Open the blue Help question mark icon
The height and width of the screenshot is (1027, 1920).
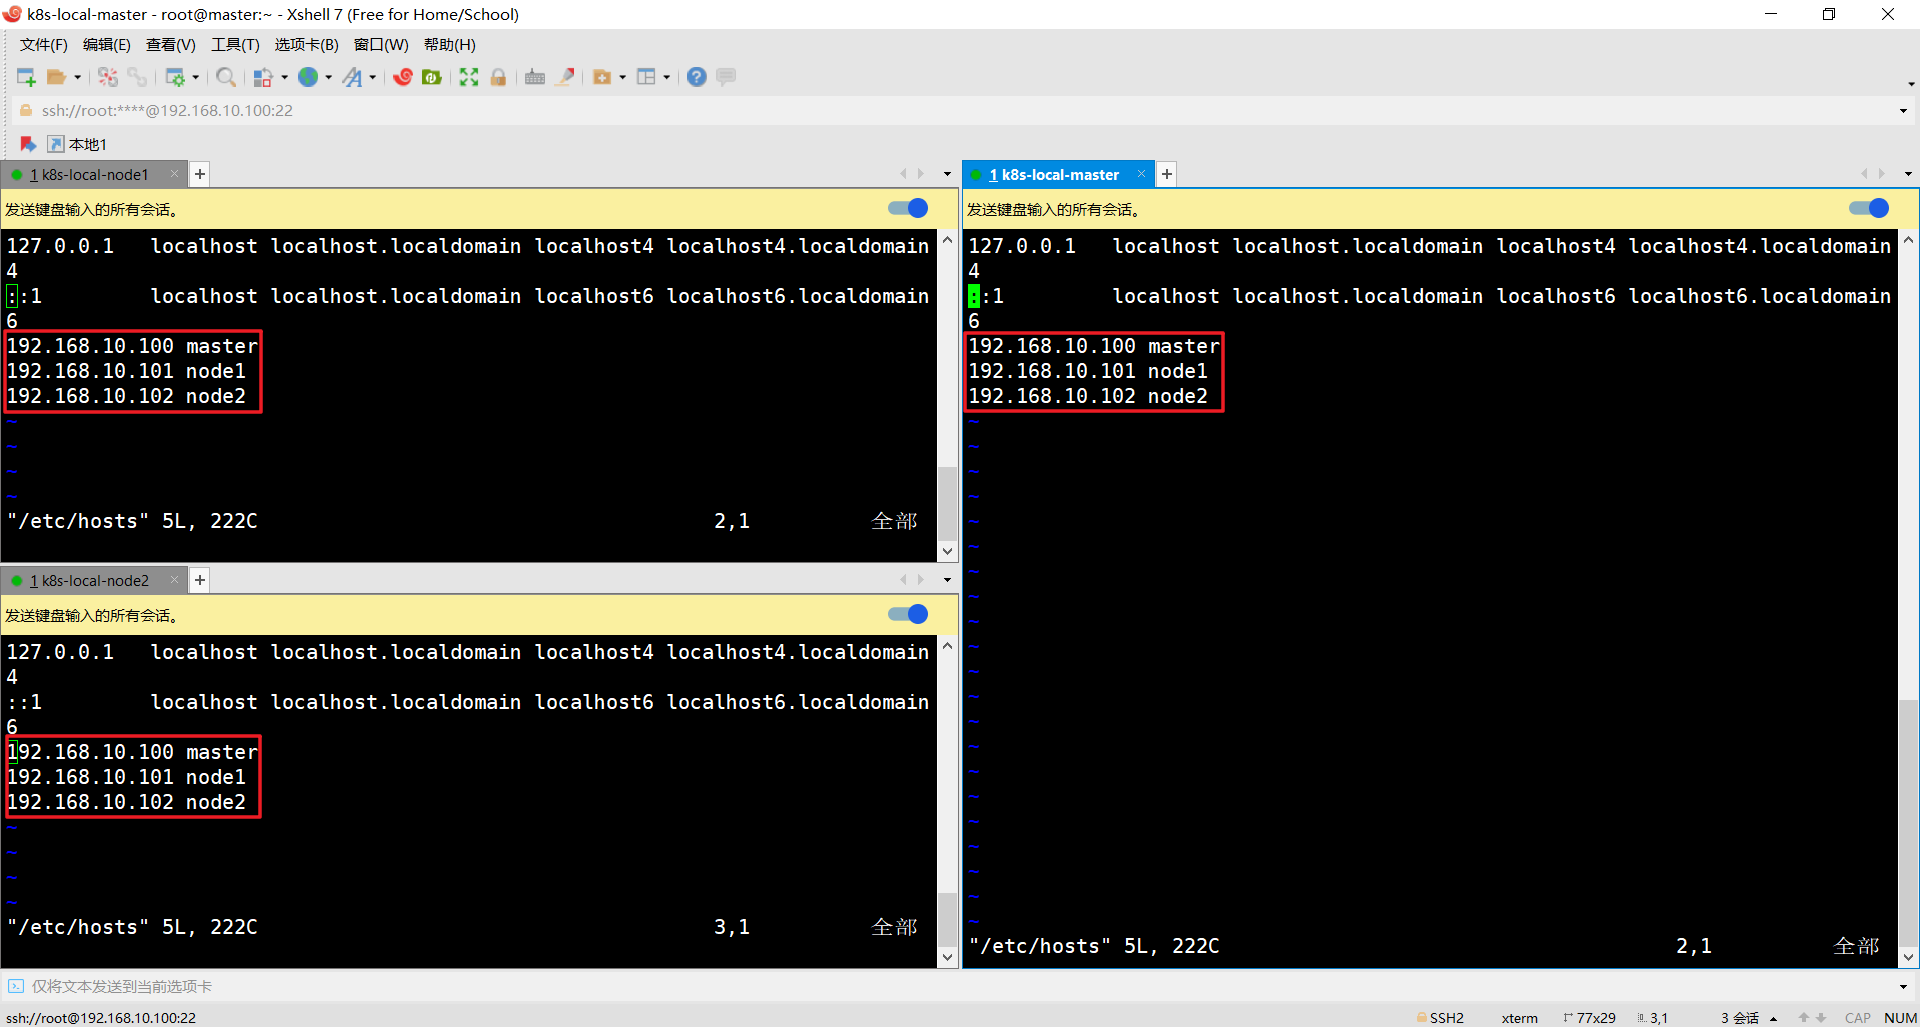tap(697, 77)
